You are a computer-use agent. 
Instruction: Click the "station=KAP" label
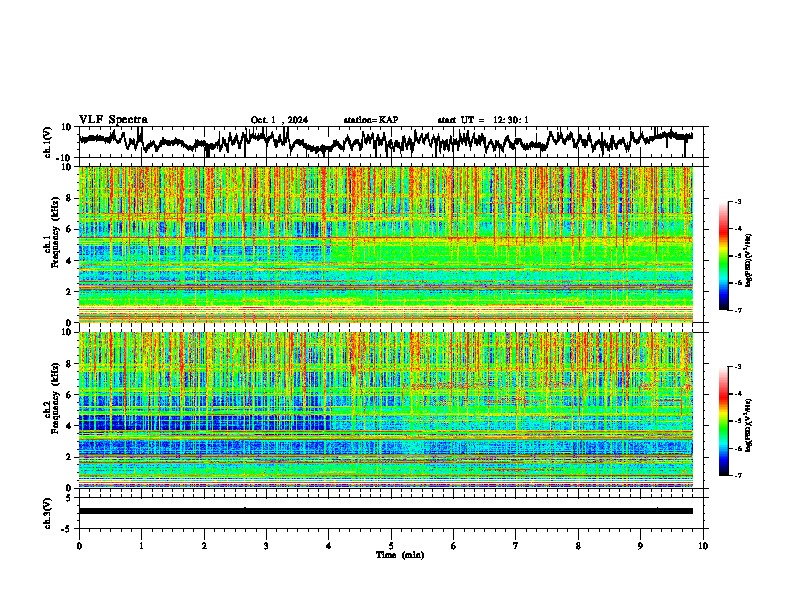click(x=371, y=120)
